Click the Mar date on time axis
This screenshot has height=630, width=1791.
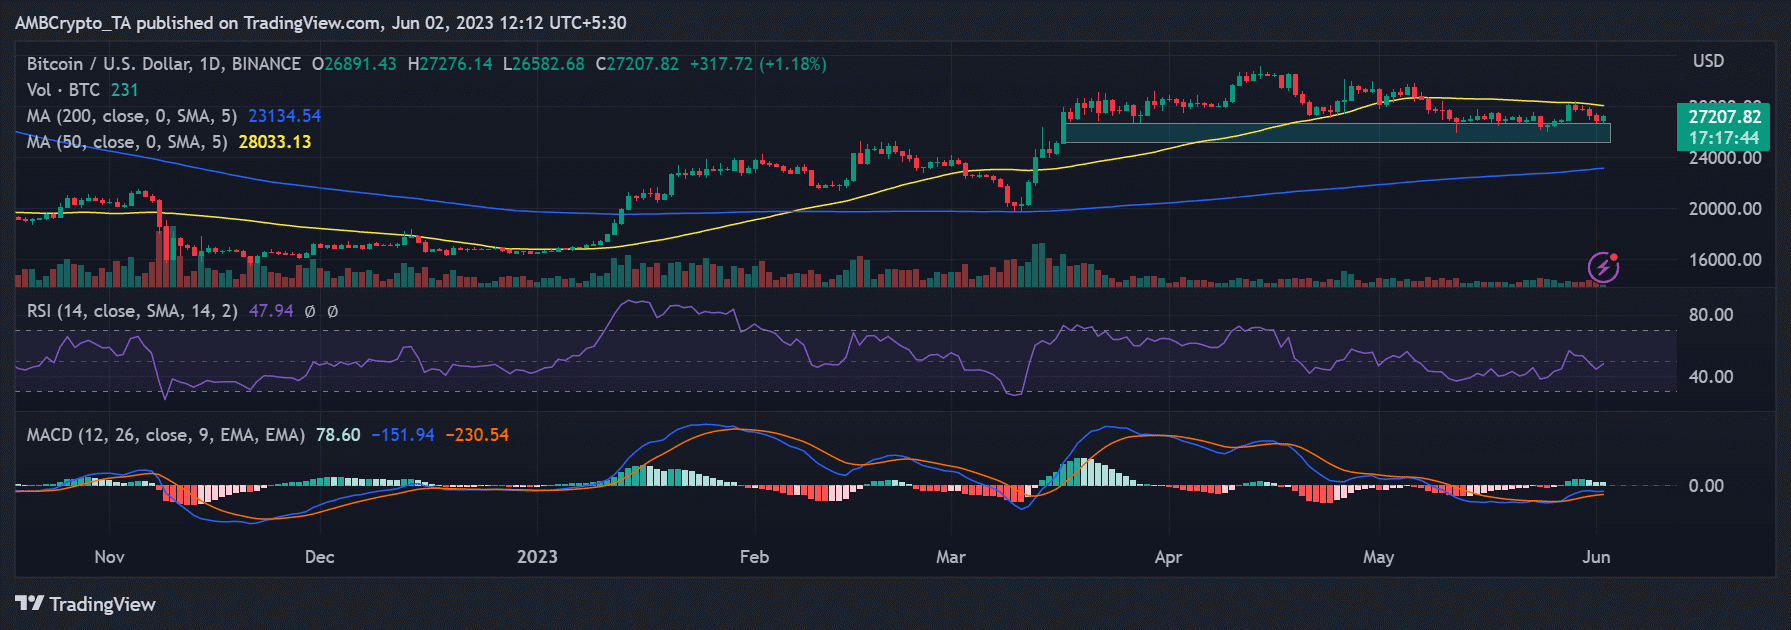(951, 557)
